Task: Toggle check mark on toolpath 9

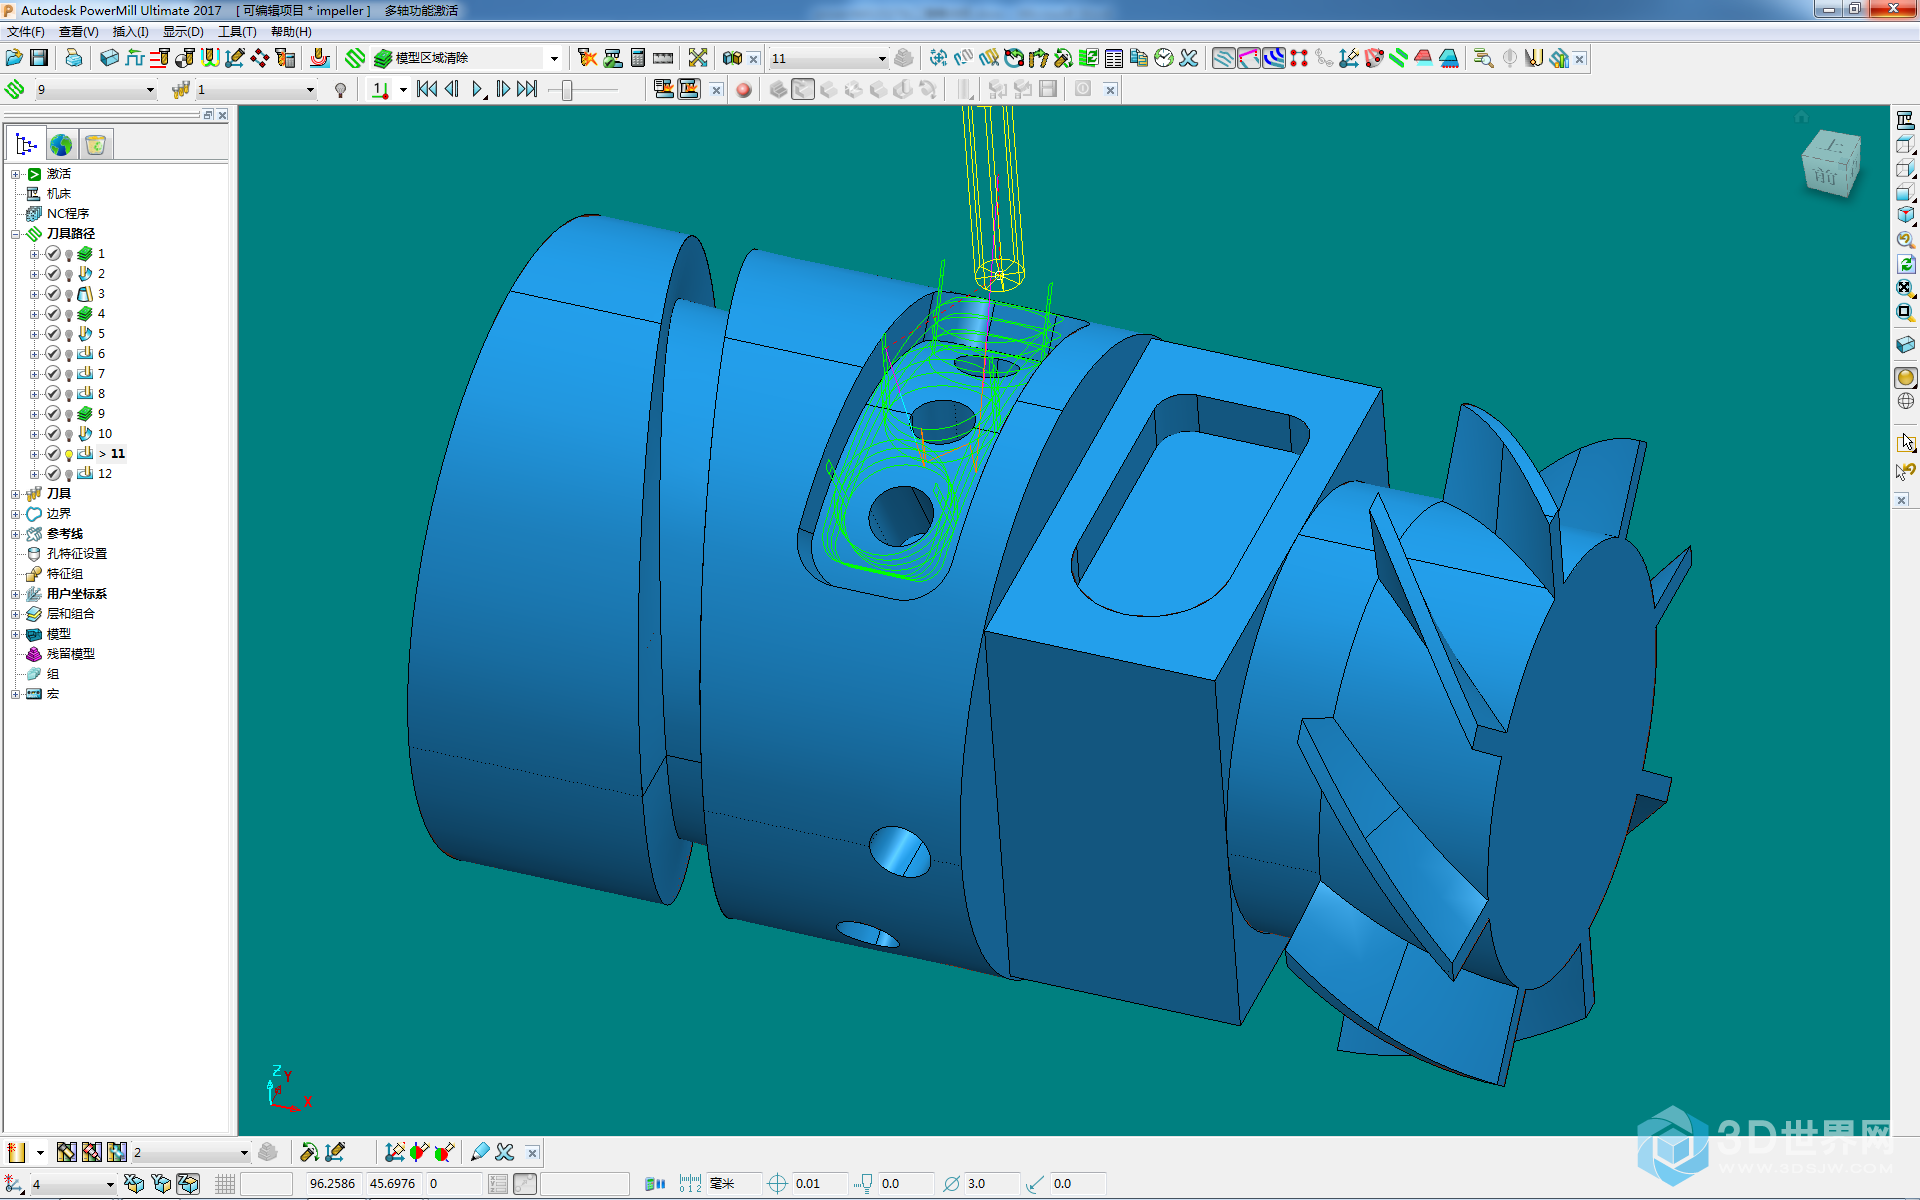Action: coord(53,414)
